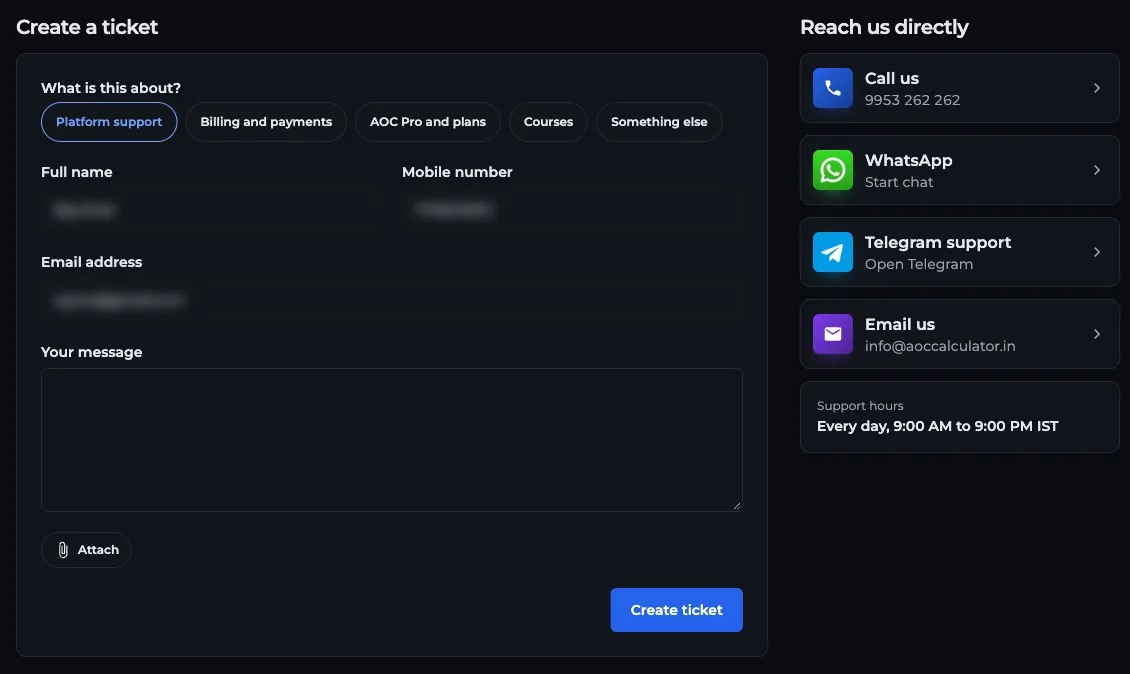The image size is (1130, 674).
Task: Click the Your message label
Action: tap(92, 352)
